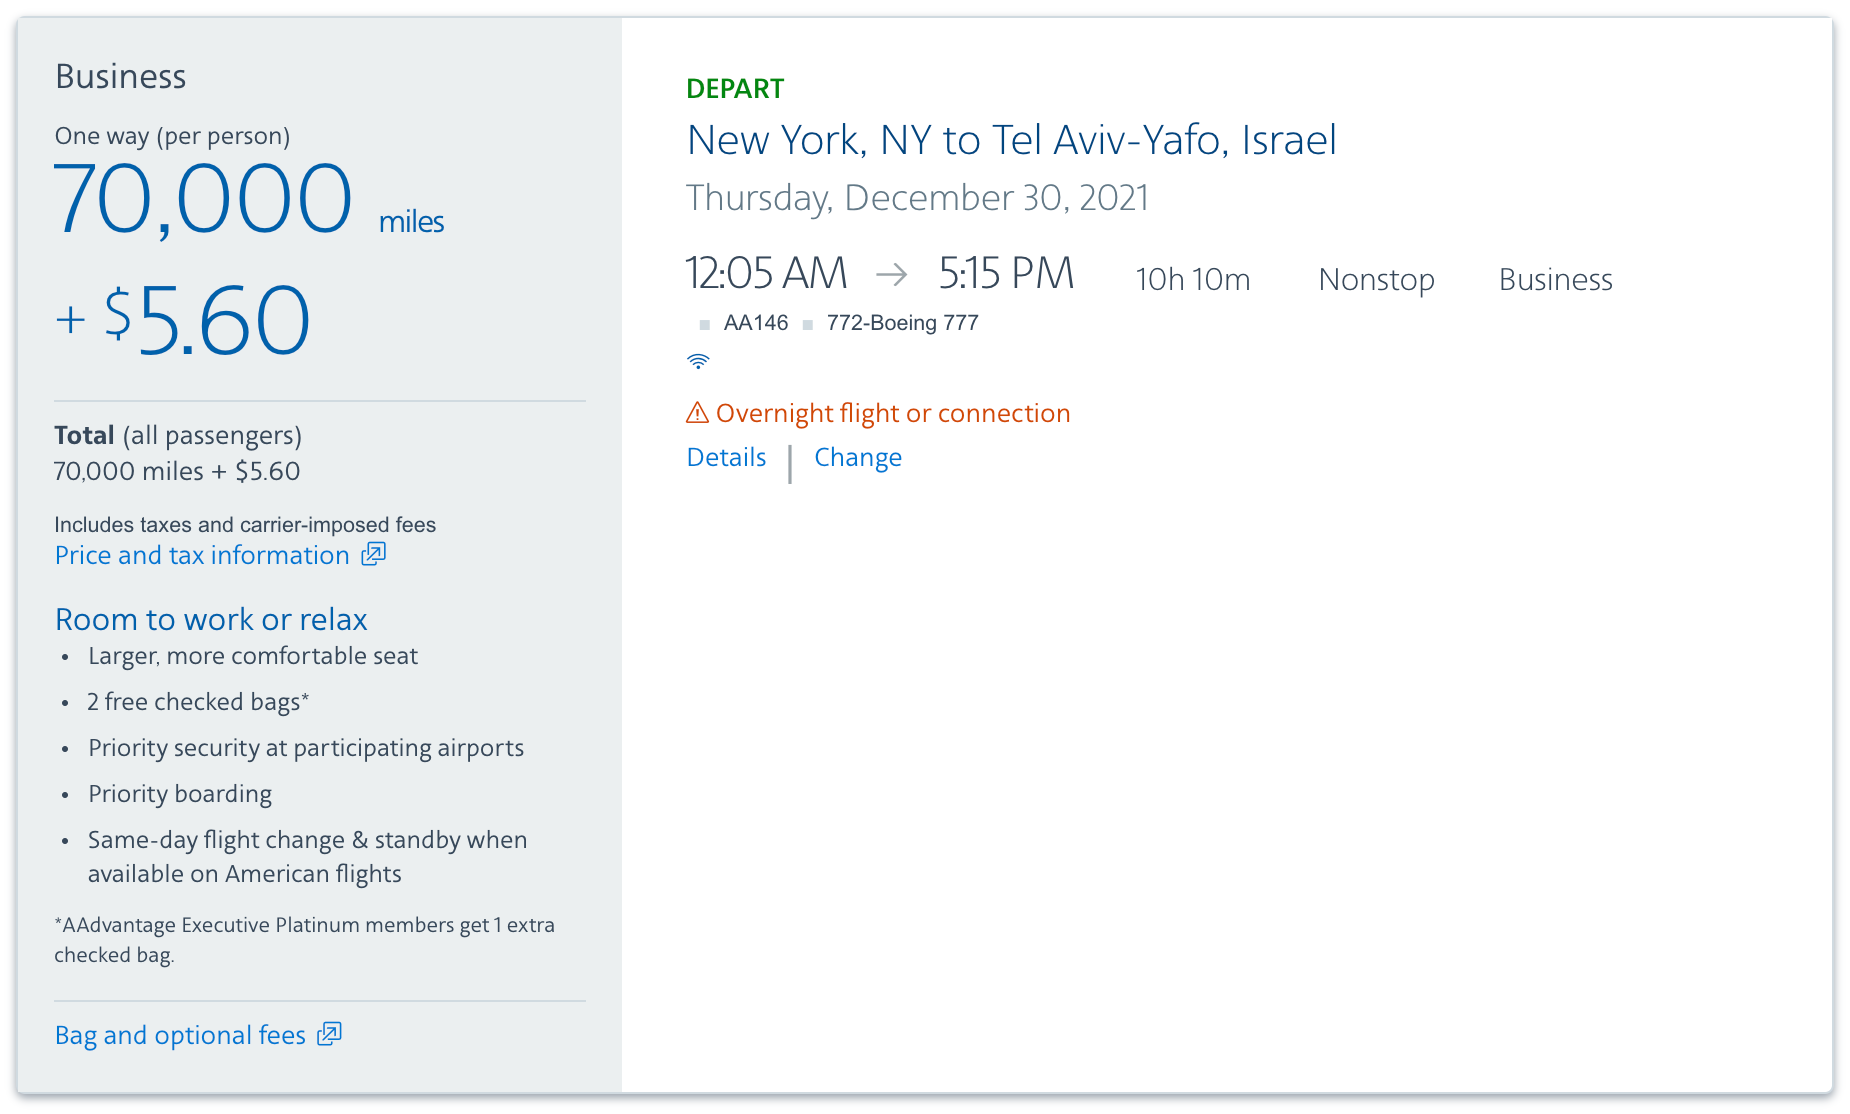The height and width of the screenshot is (1114, 1850).
Task: Open Bag and optional fees external link icon
Action: pos(330,1034)
